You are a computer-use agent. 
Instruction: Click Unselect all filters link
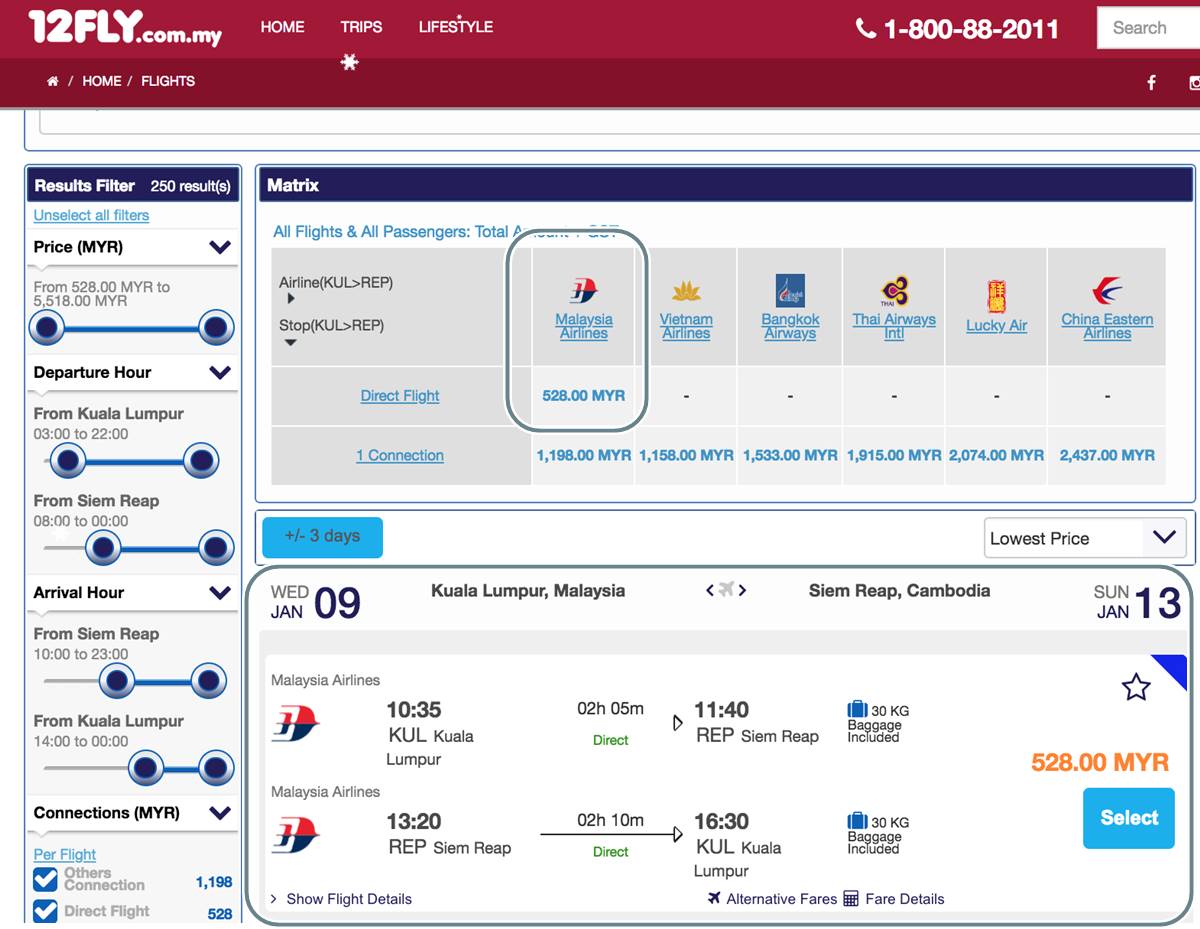pyautogui.click(x=91, y=215)
